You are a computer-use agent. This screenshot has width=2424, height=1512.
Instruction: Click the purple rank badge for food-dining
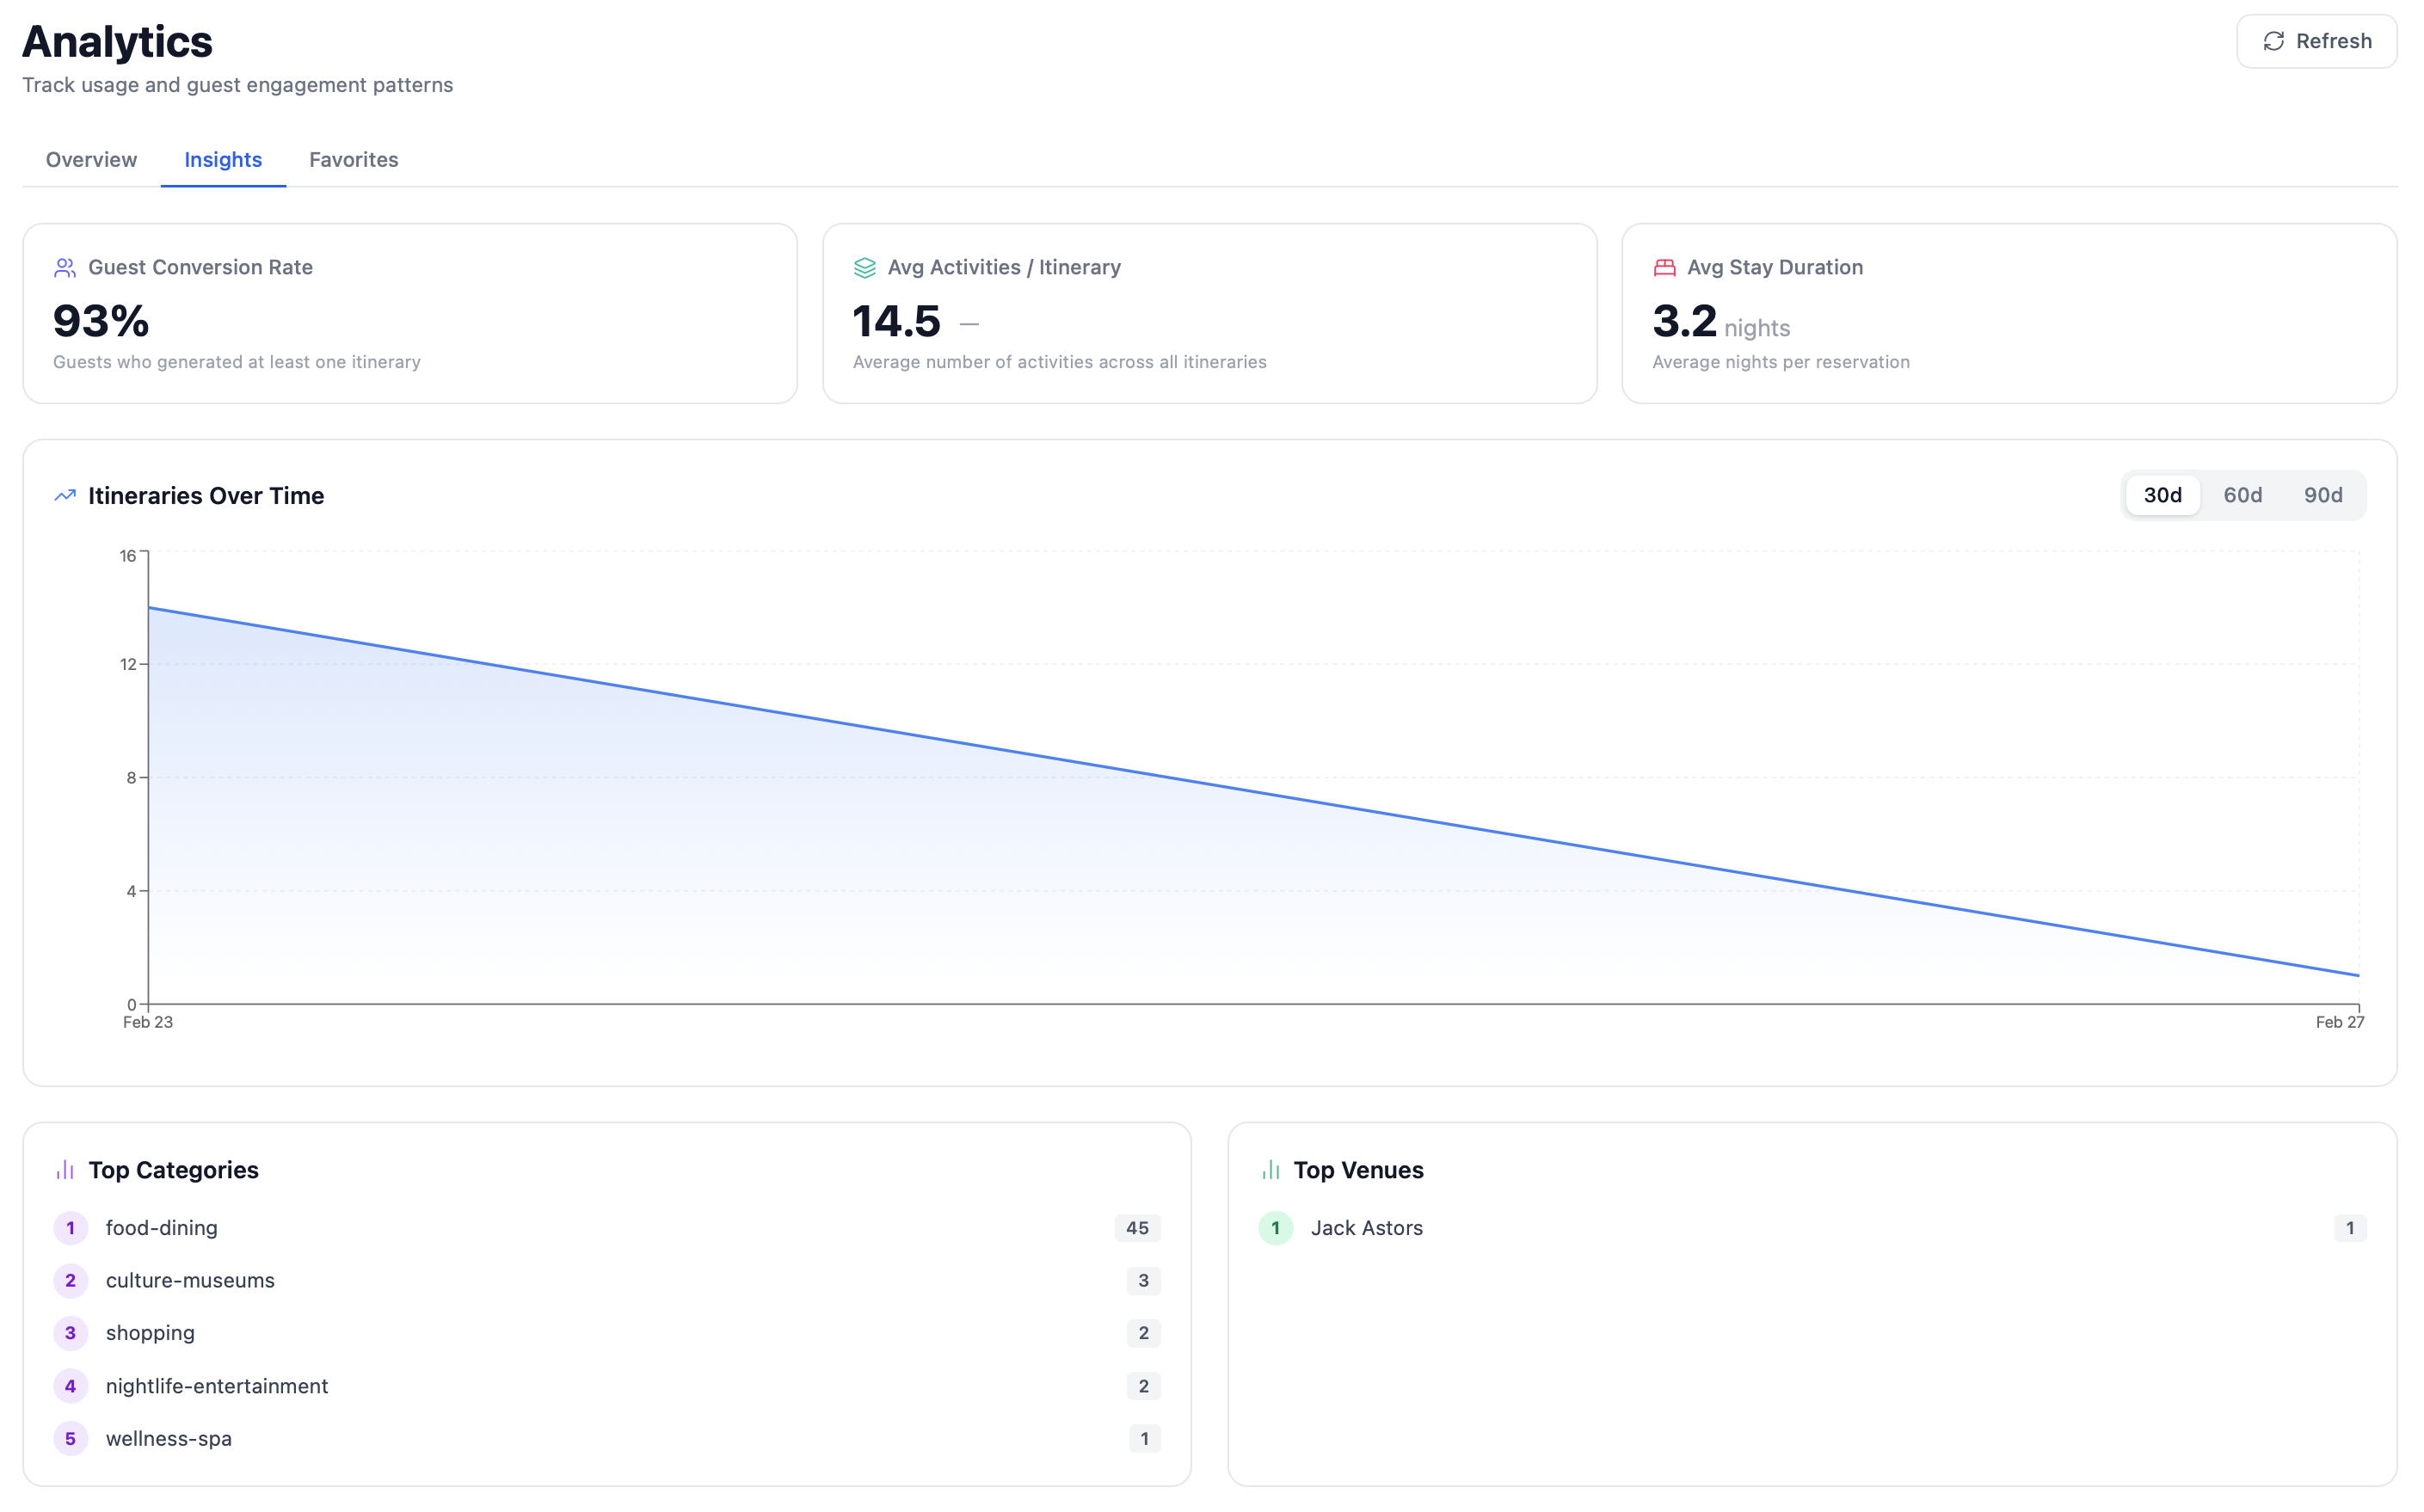(70, 1228)
